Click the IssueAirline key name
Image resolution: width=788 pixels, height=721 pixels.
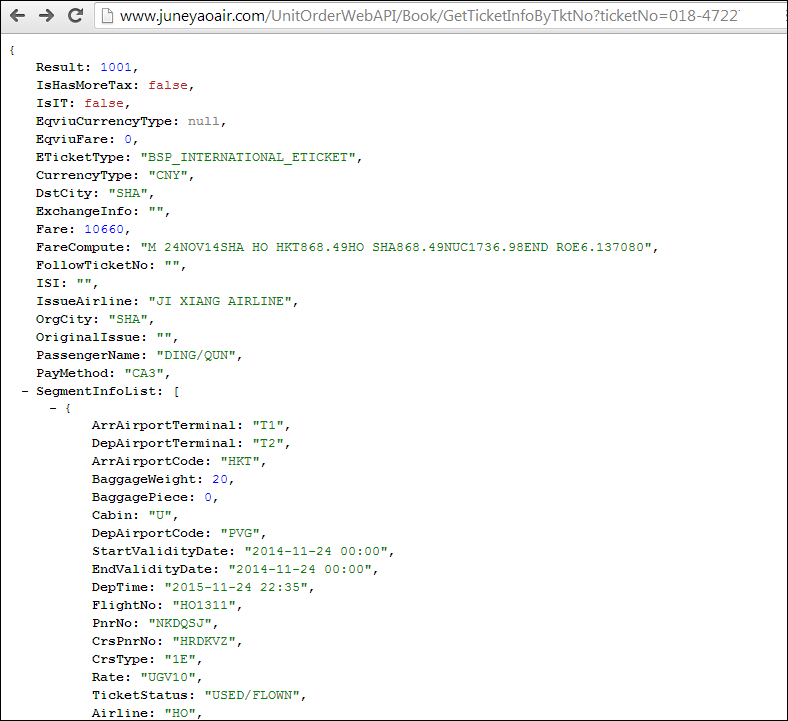[84, 301]
